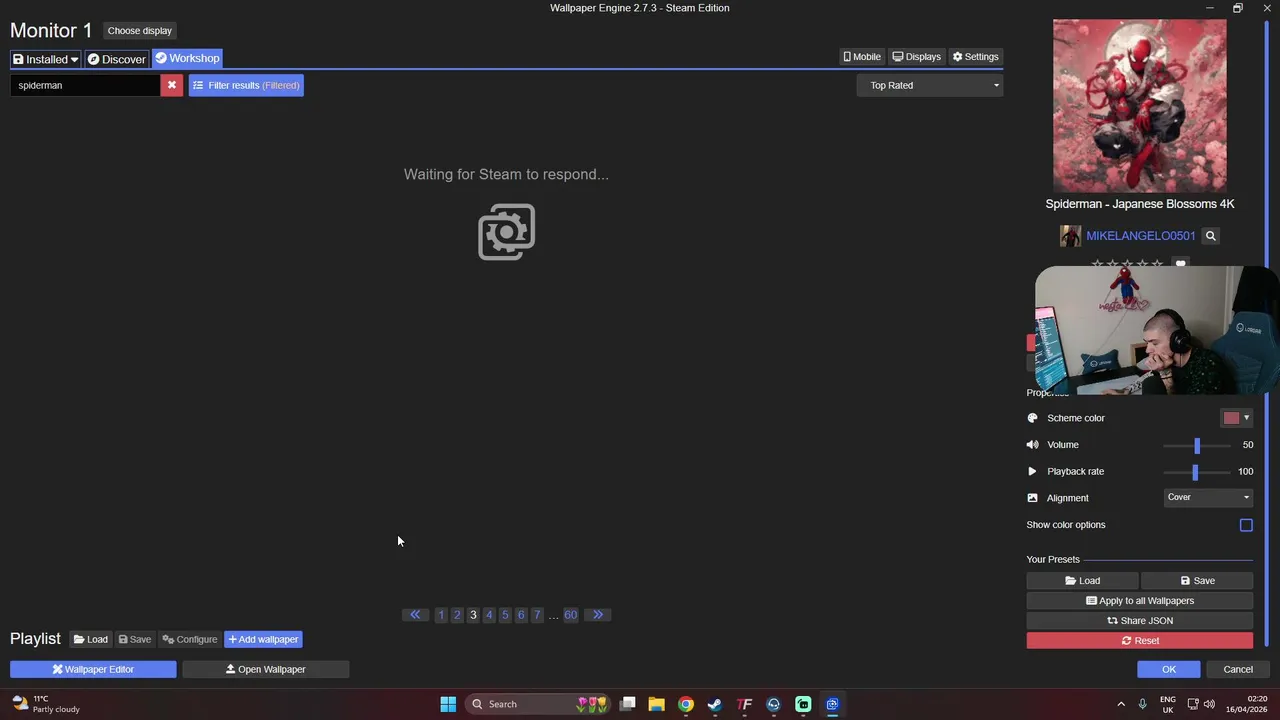
Task: Switch to the Discover tab
Action: [116, 59]
